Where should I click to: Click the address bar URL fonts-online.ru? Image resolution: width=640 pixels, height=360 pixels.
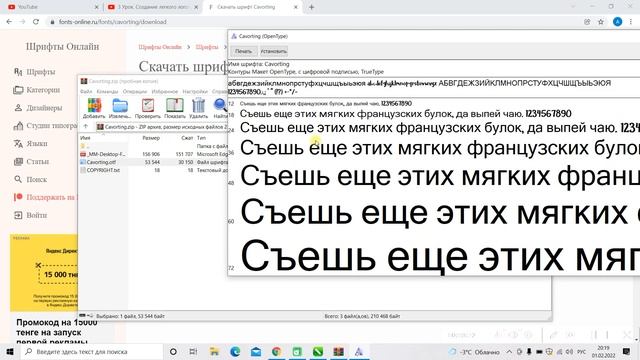point(113,22)
